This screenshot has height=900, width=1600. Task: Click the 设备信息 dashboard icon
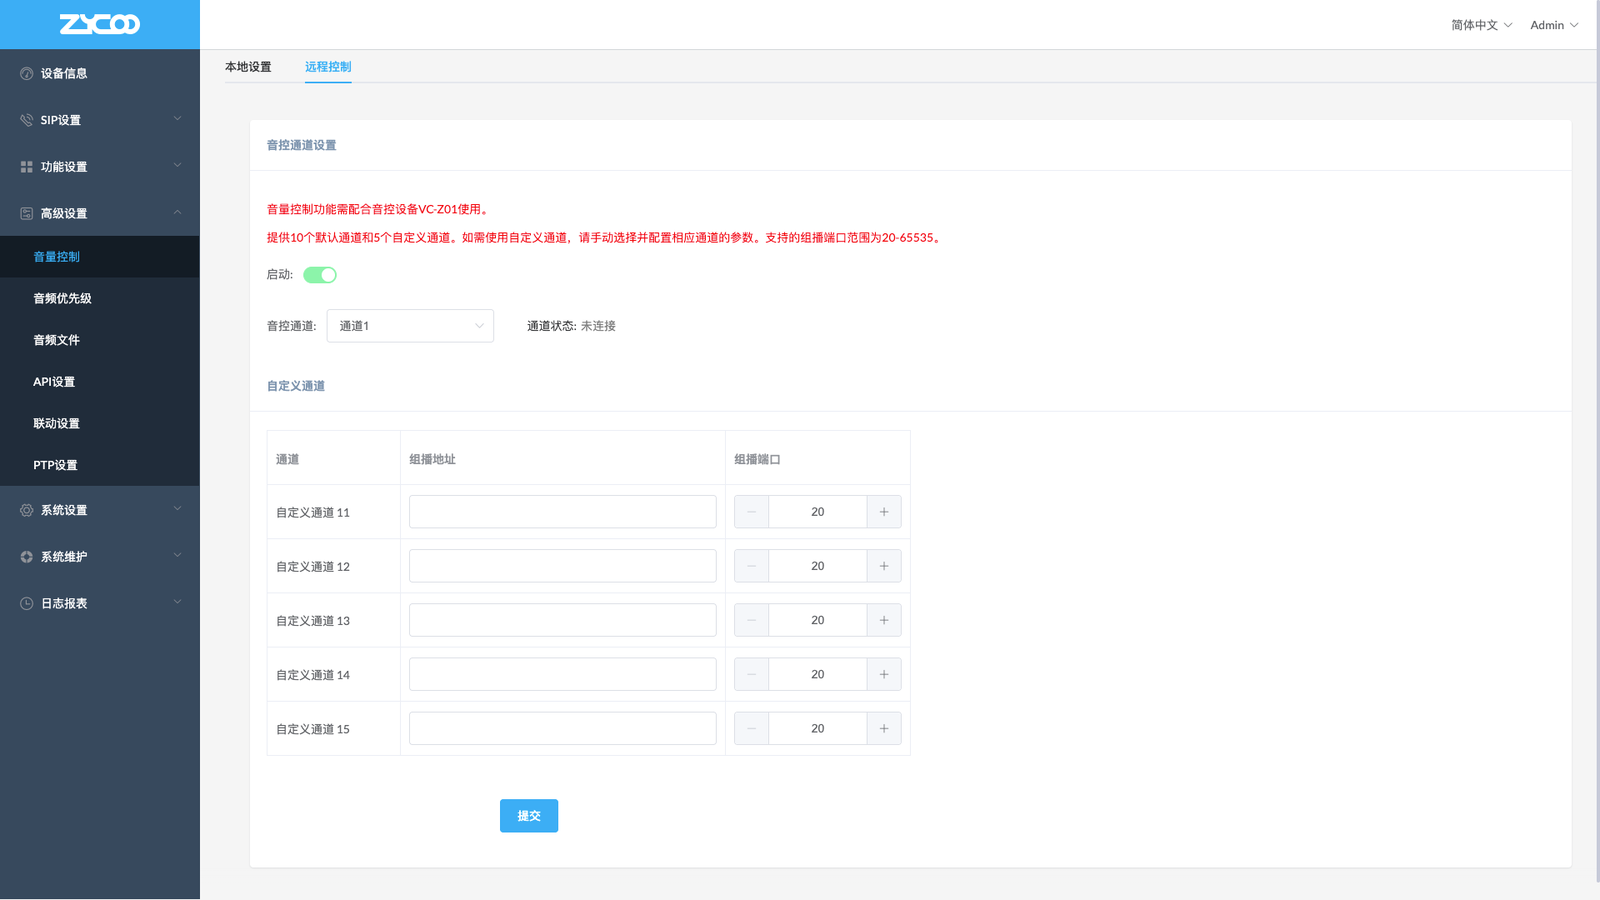point(27,73)
